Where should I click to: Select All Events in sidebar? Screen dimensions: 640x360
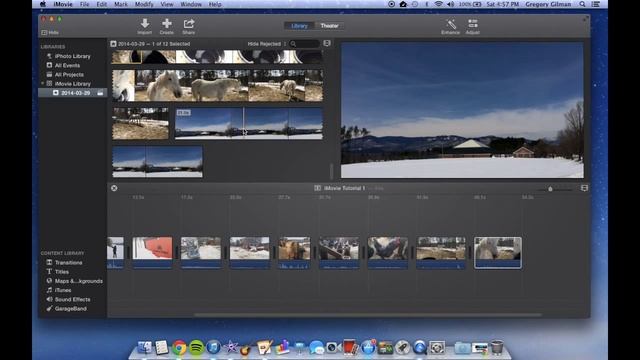67,65
